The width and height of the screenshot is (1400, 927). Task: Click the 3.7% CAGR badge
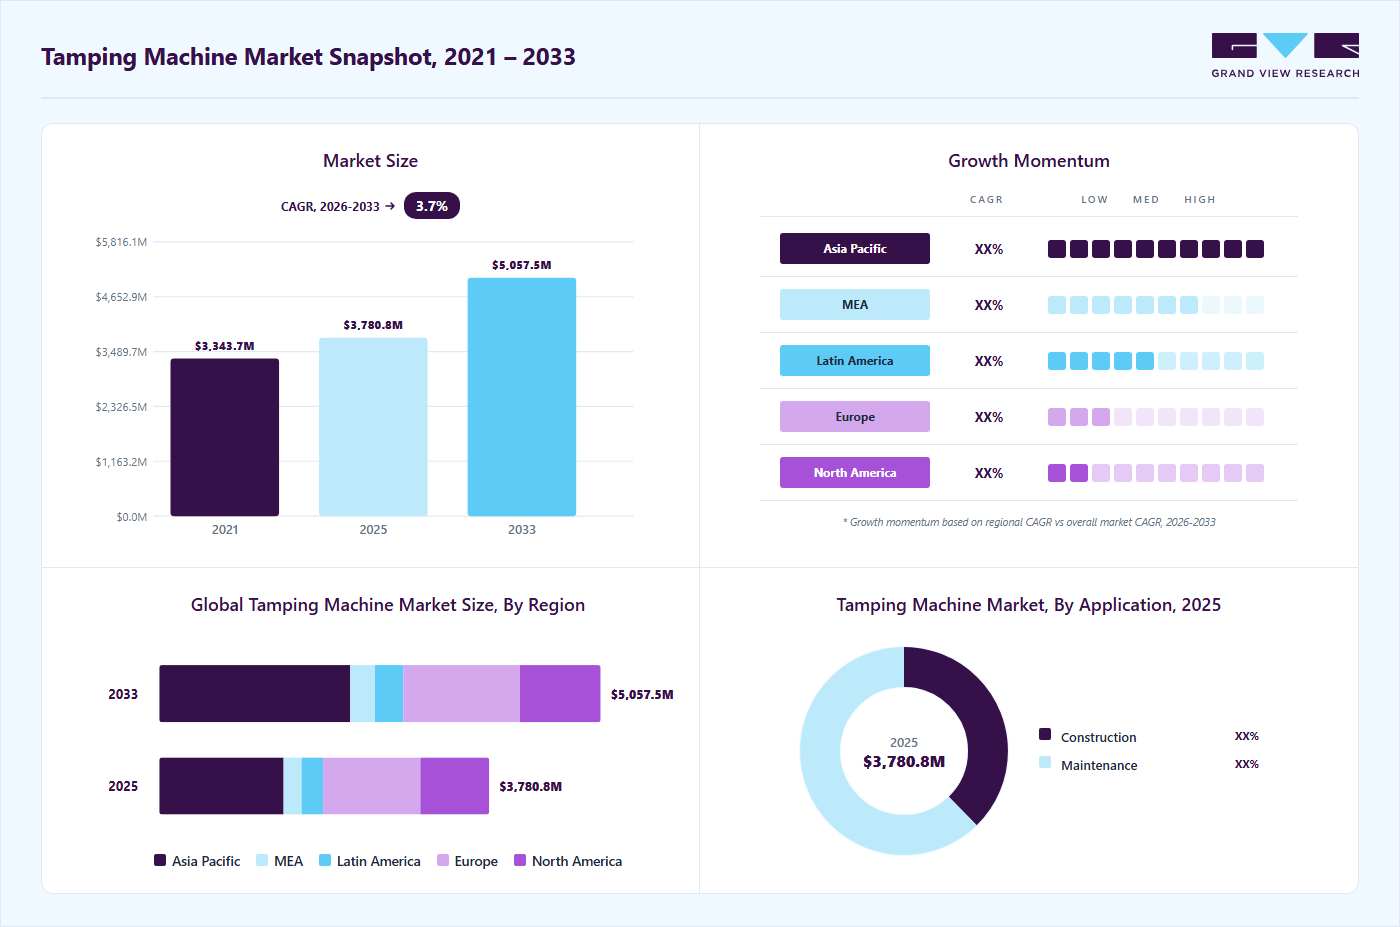pos(432,206)
